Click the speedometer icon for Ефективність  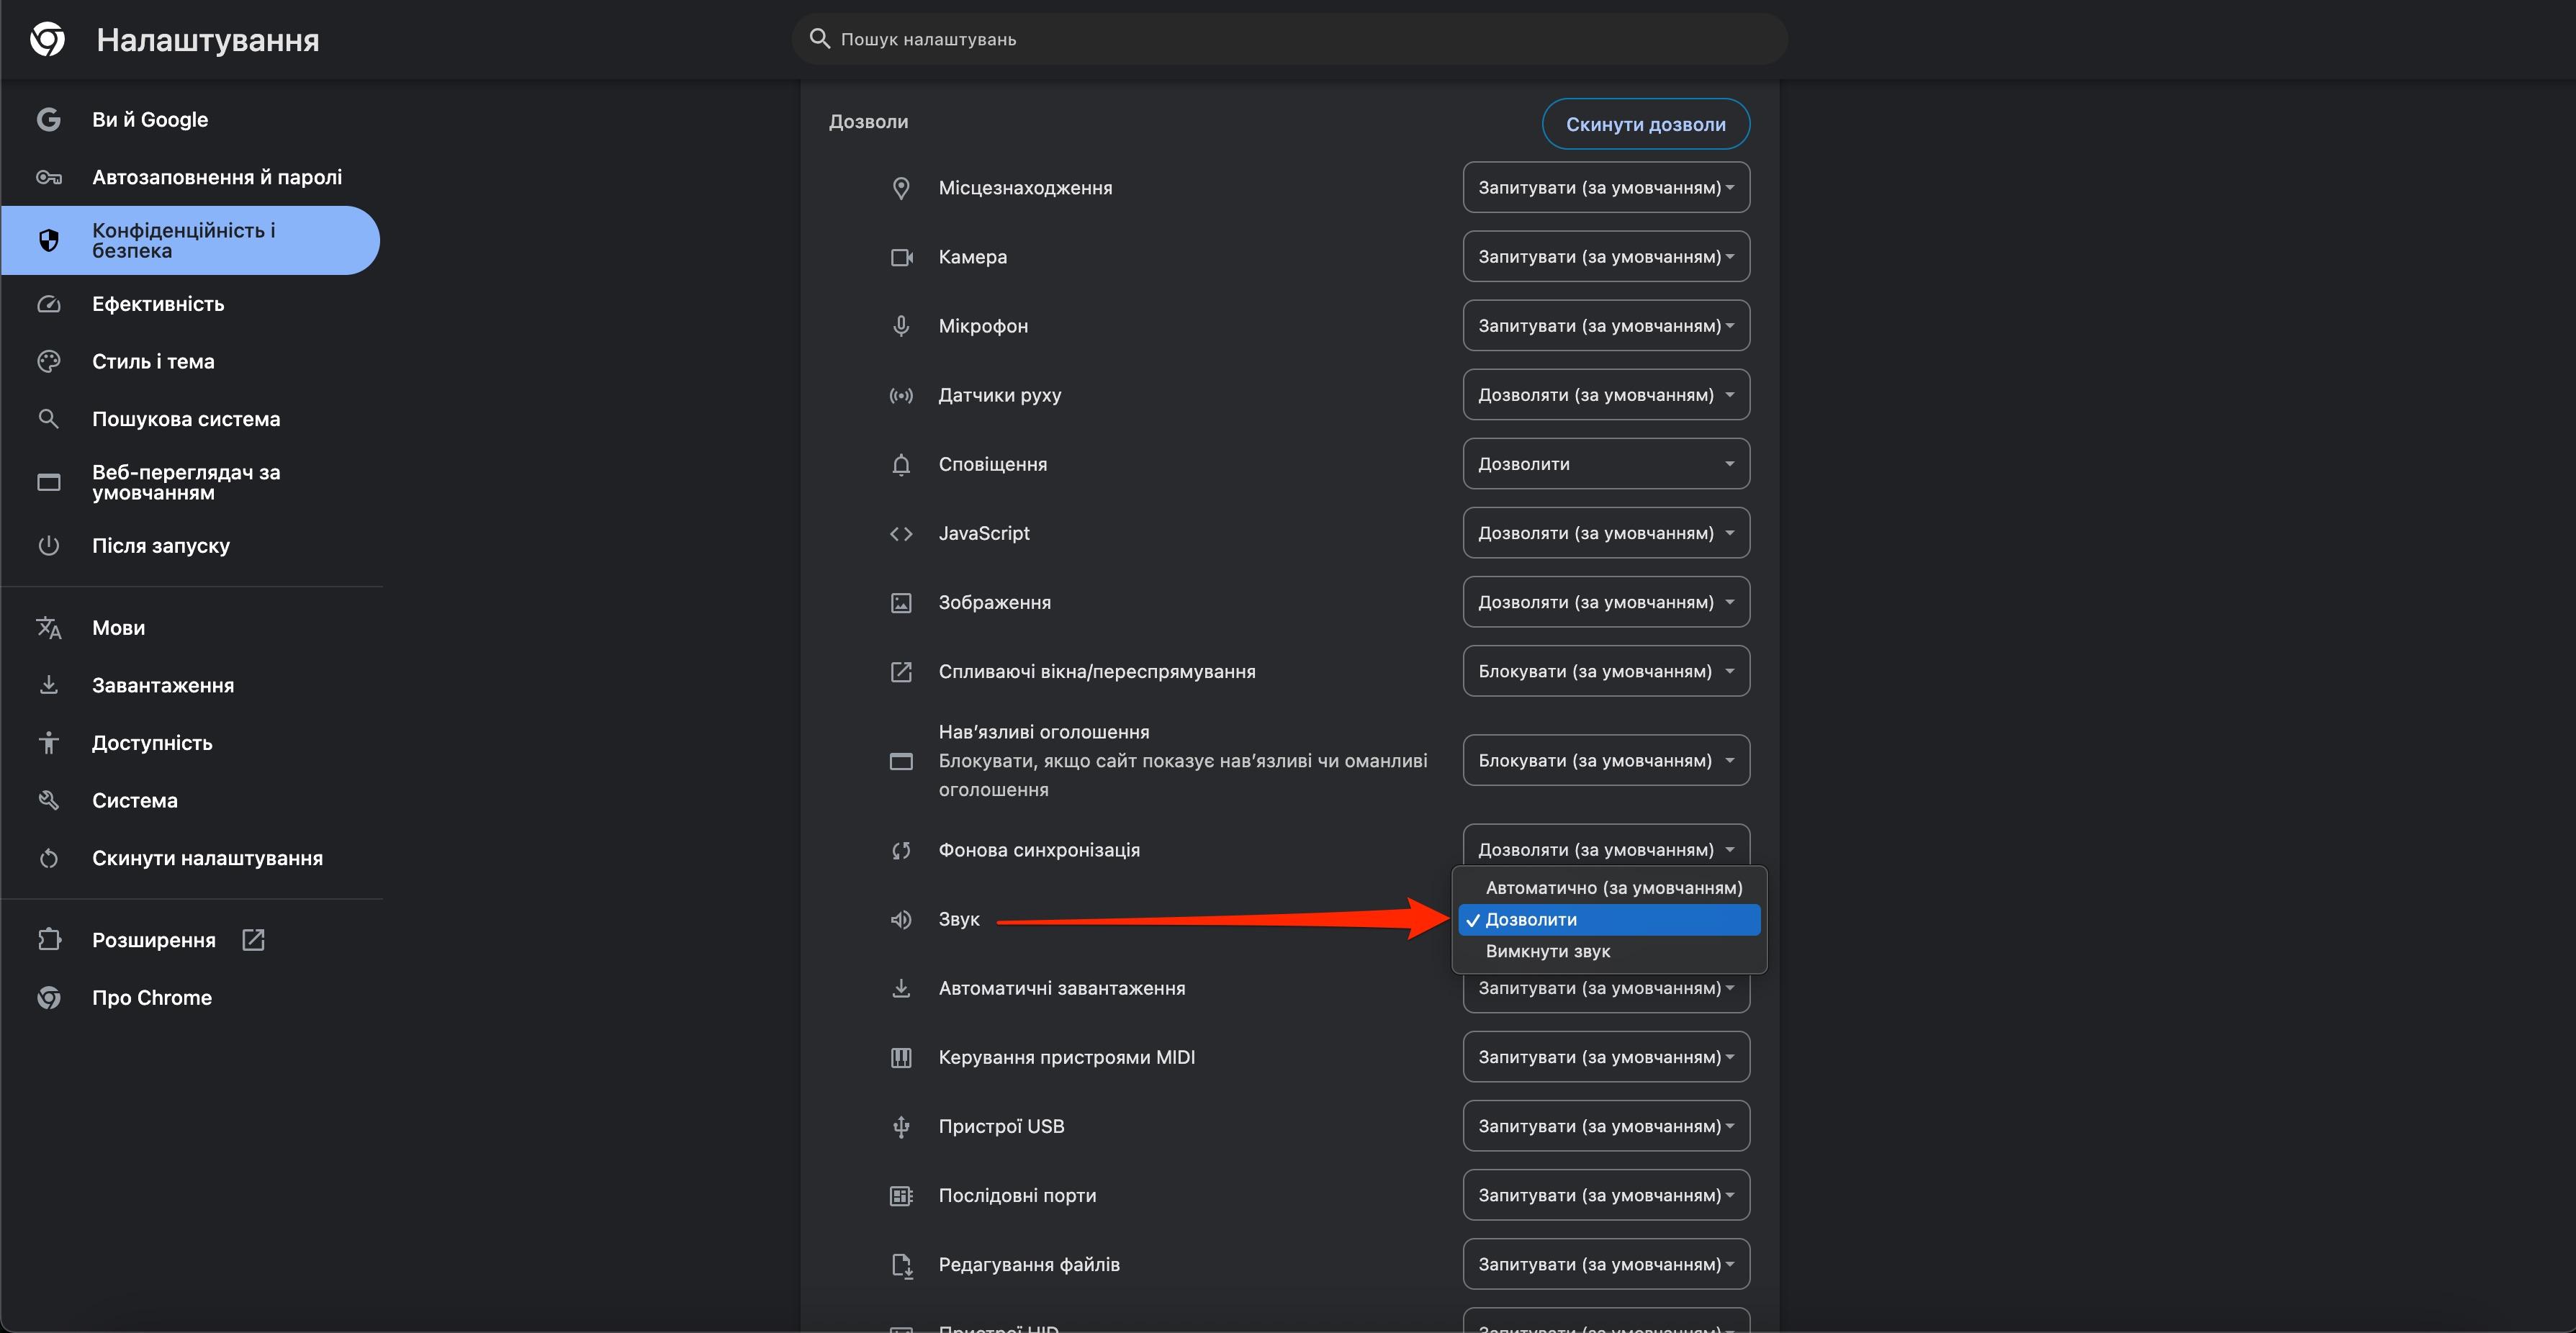click(48, 304)
